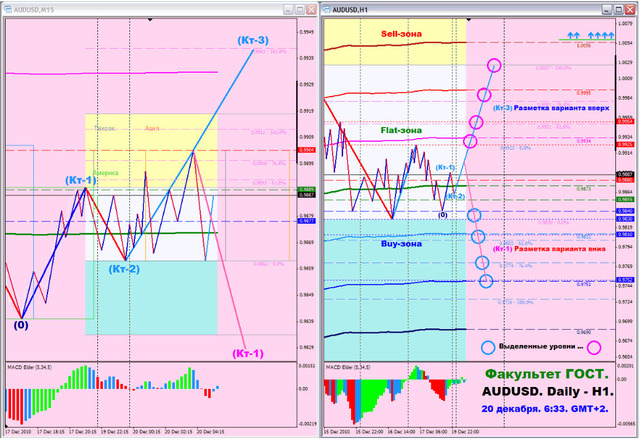Viewport: 640px width, 440px height.
Task: Click the chart shift triangle in M15 window
Action: click(150, 20)
